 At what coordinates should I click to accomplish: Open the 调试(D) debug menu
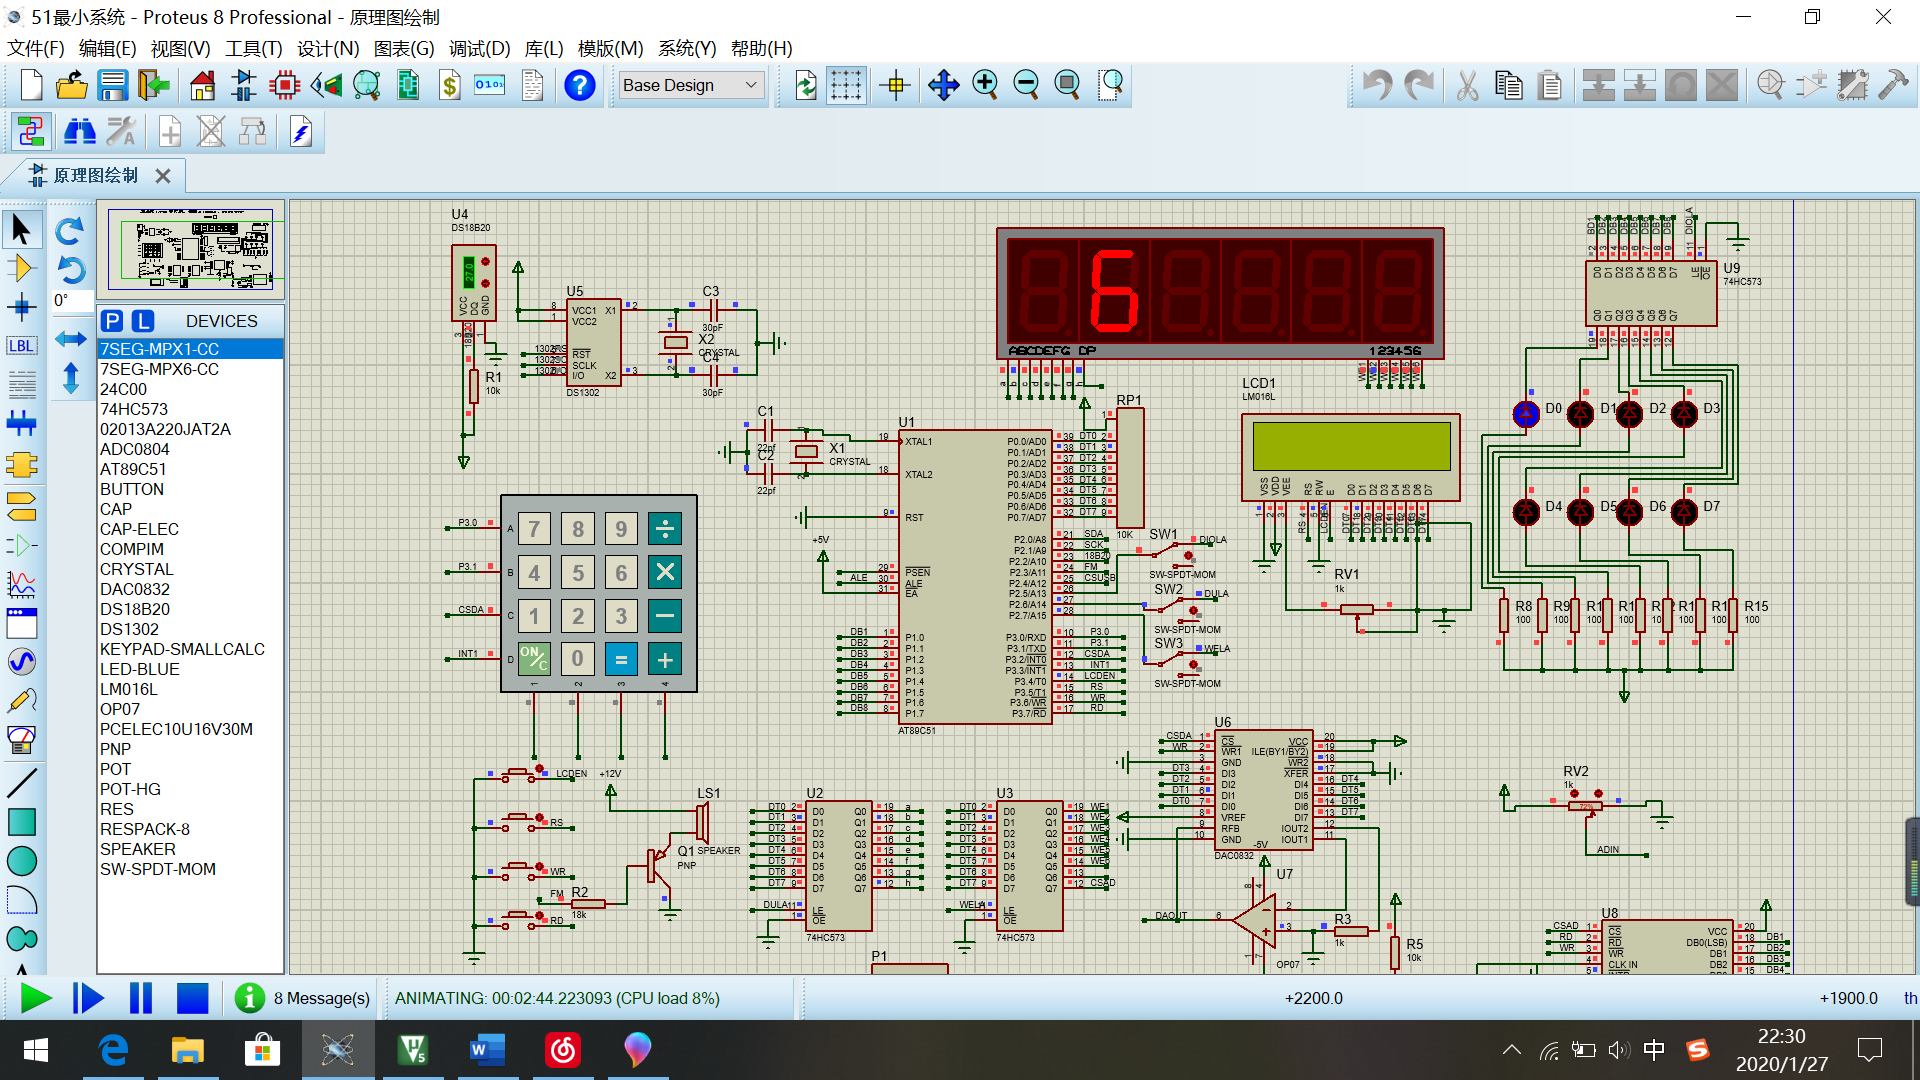tap(479, 49)
